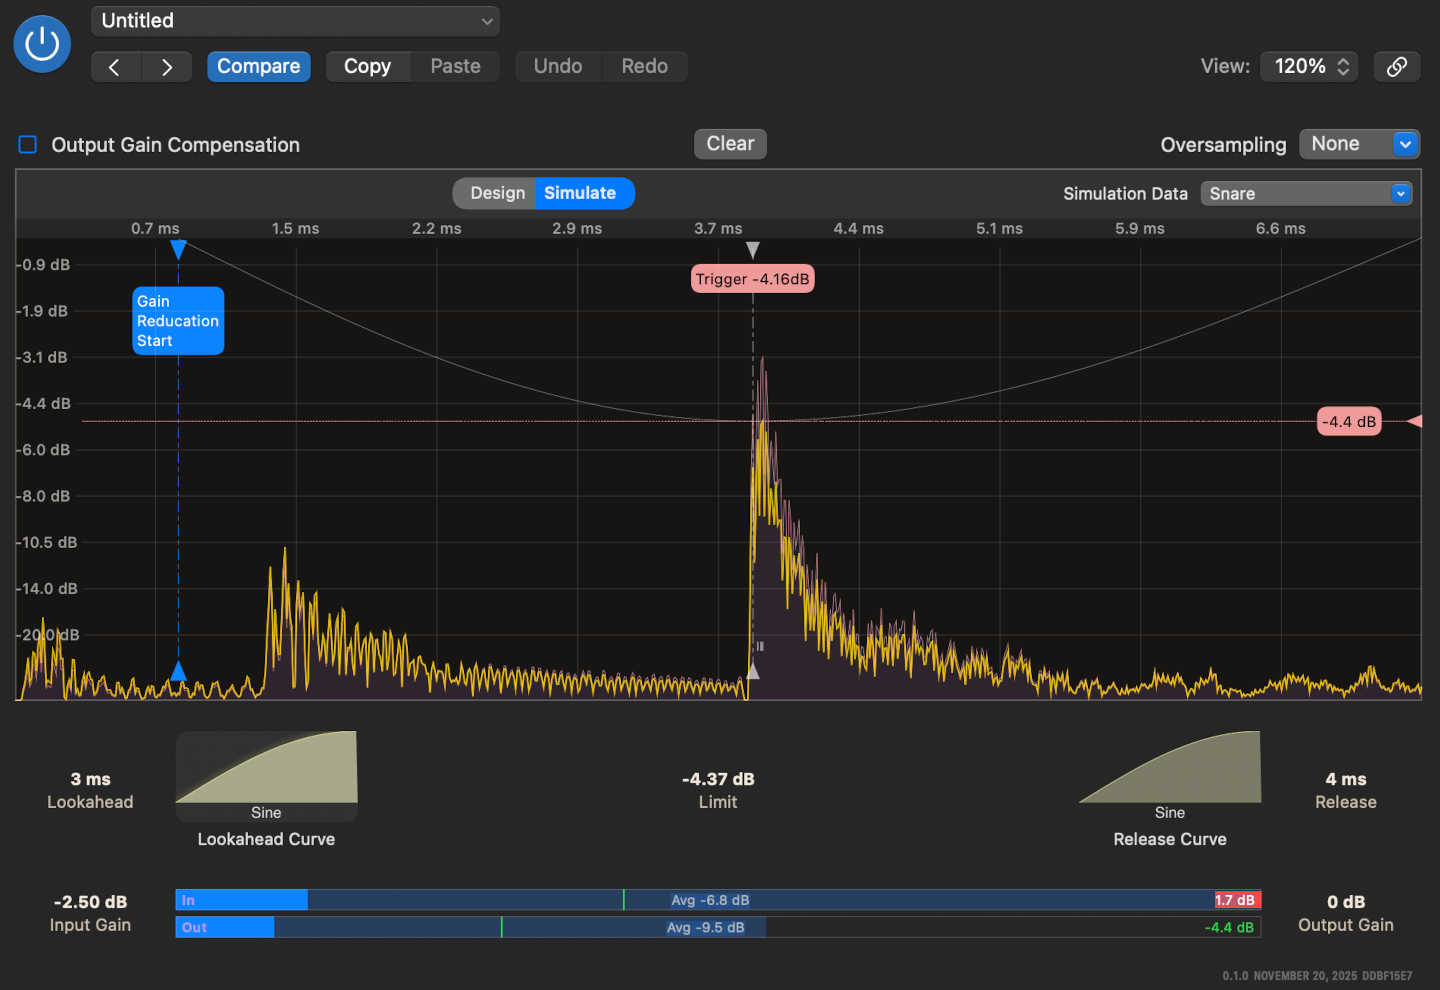Open the Simulation Data Snare dropdown

point(1306,194)
